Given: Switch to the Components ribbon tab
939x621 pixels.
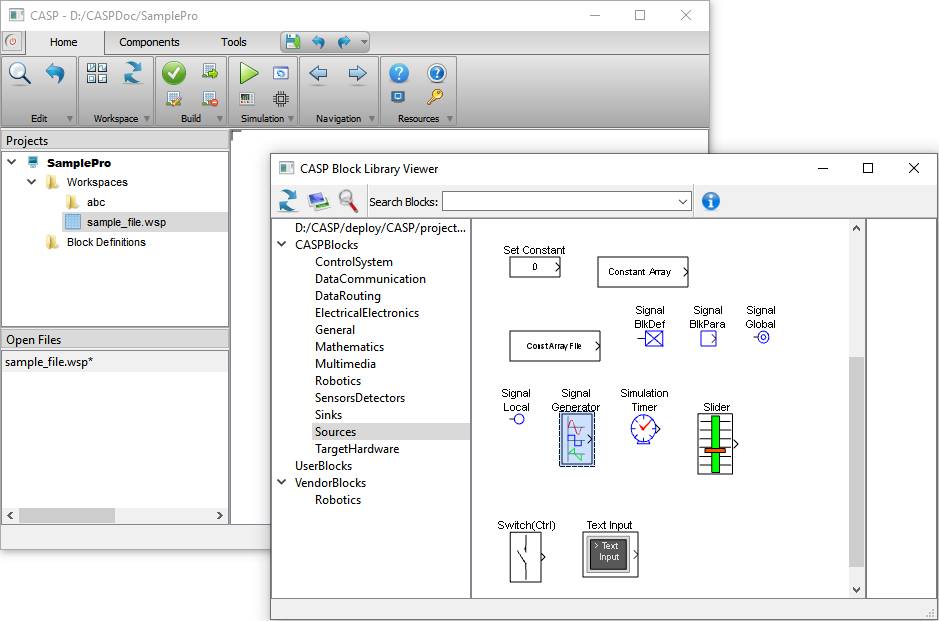Looking at the screenshot, I should coord(149,42).
